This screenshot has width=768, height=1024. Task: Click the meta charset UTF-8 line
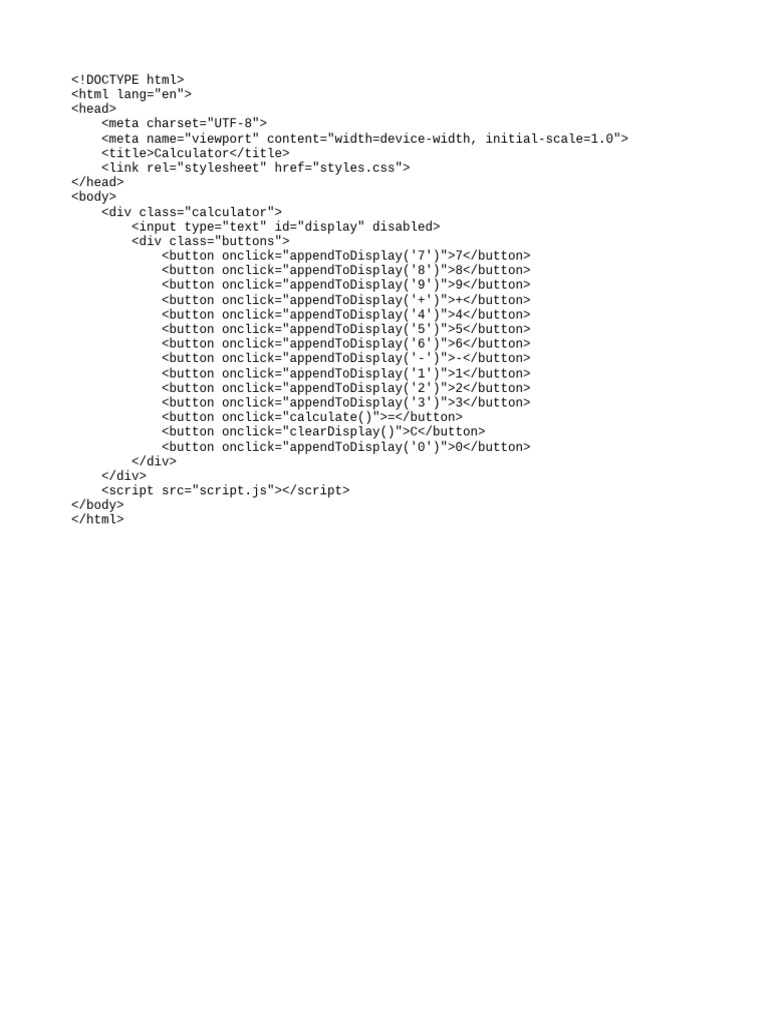184,123
